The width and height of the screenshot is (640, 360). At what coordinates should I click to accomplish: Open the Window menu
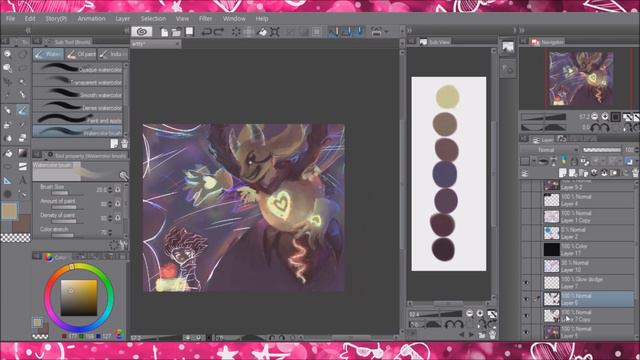234,19
